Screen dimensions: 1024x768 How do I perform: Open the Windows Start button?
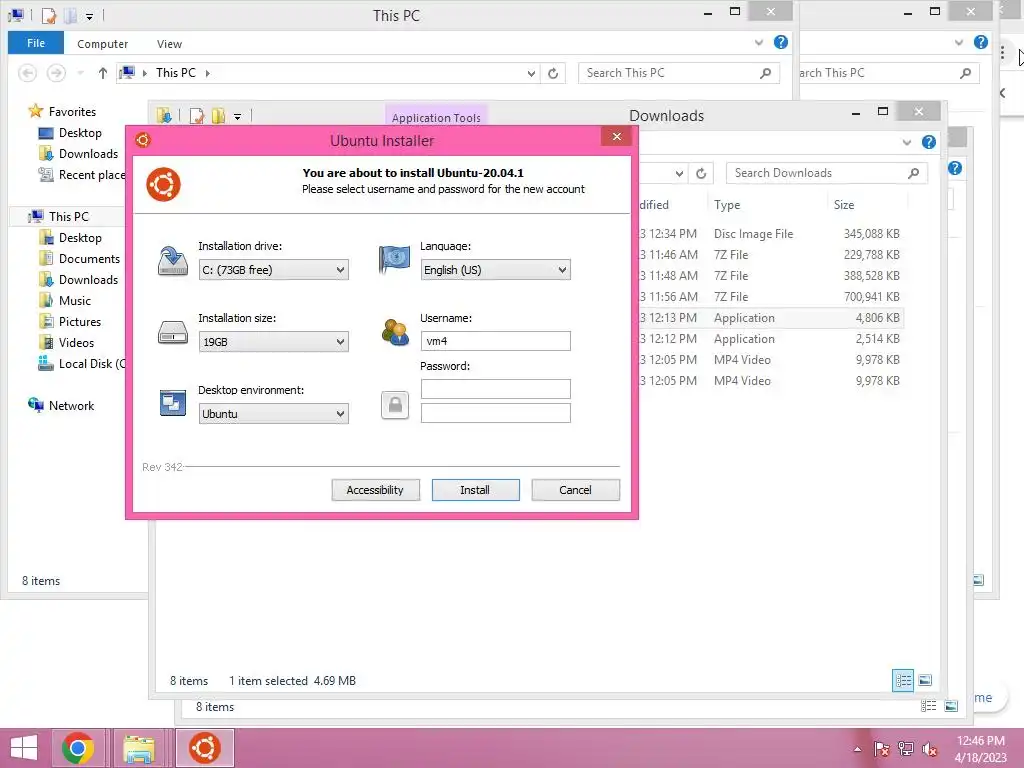(24, 748)
